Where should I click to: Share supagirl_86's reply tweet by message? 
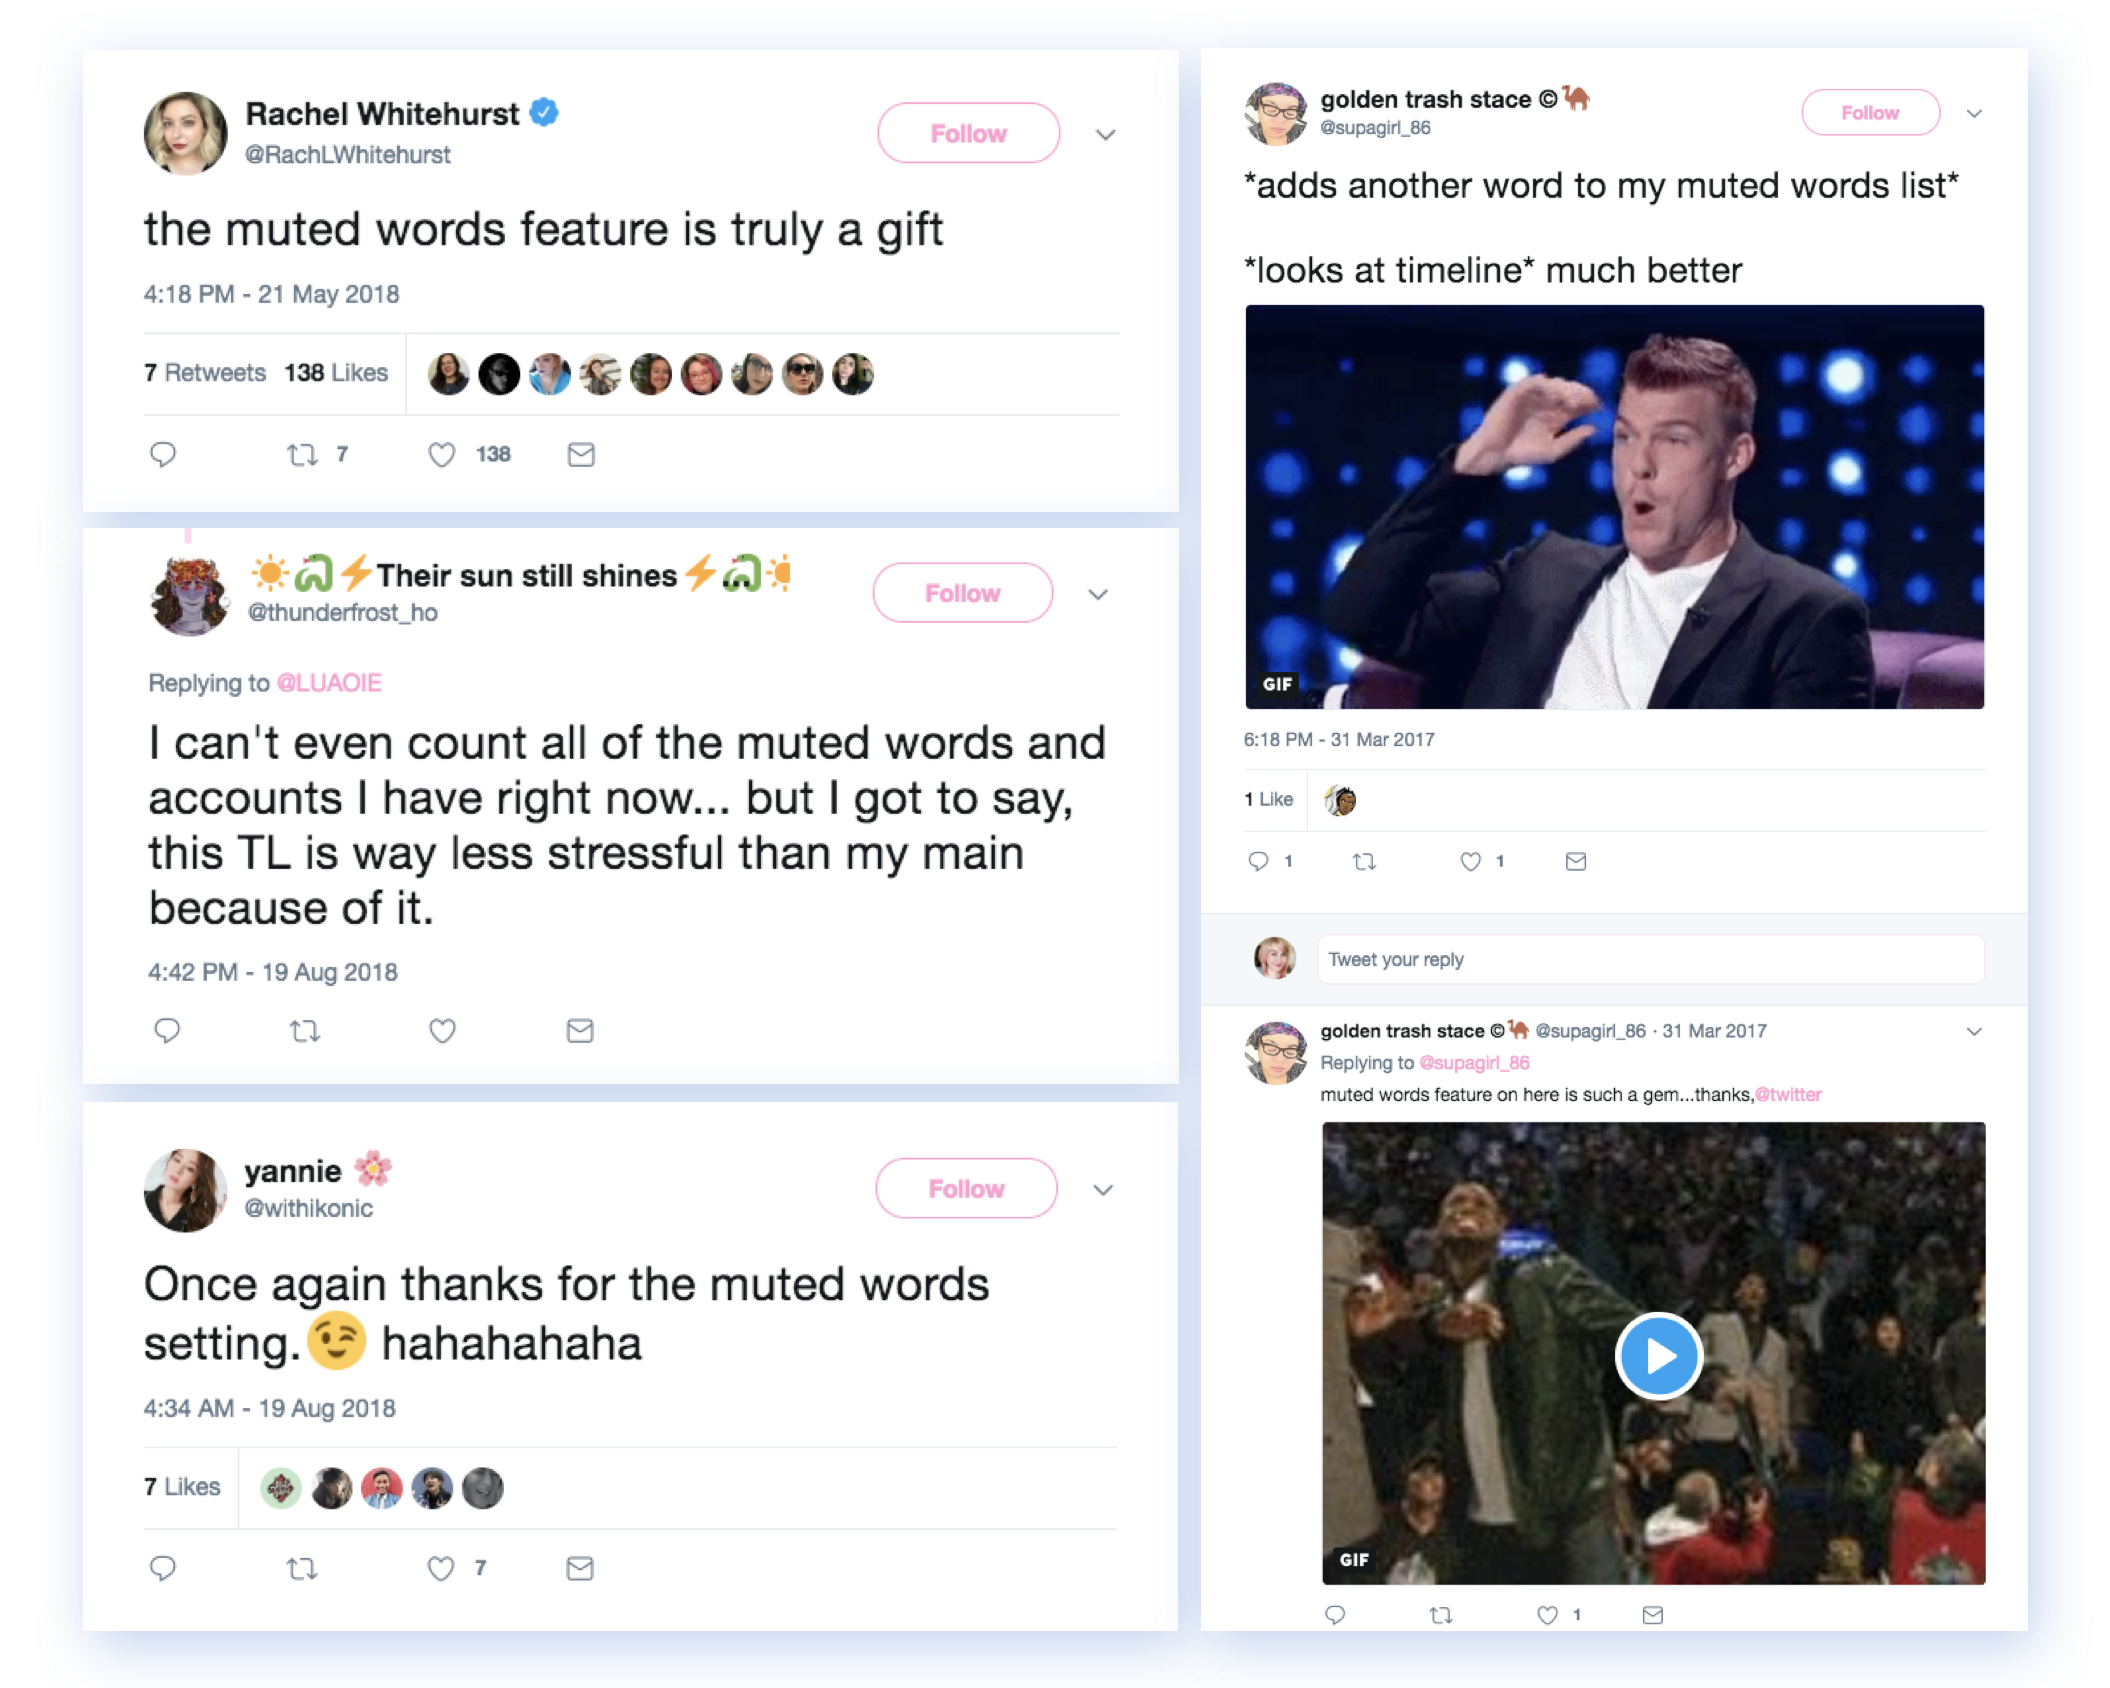(x=1652, y=1615)
